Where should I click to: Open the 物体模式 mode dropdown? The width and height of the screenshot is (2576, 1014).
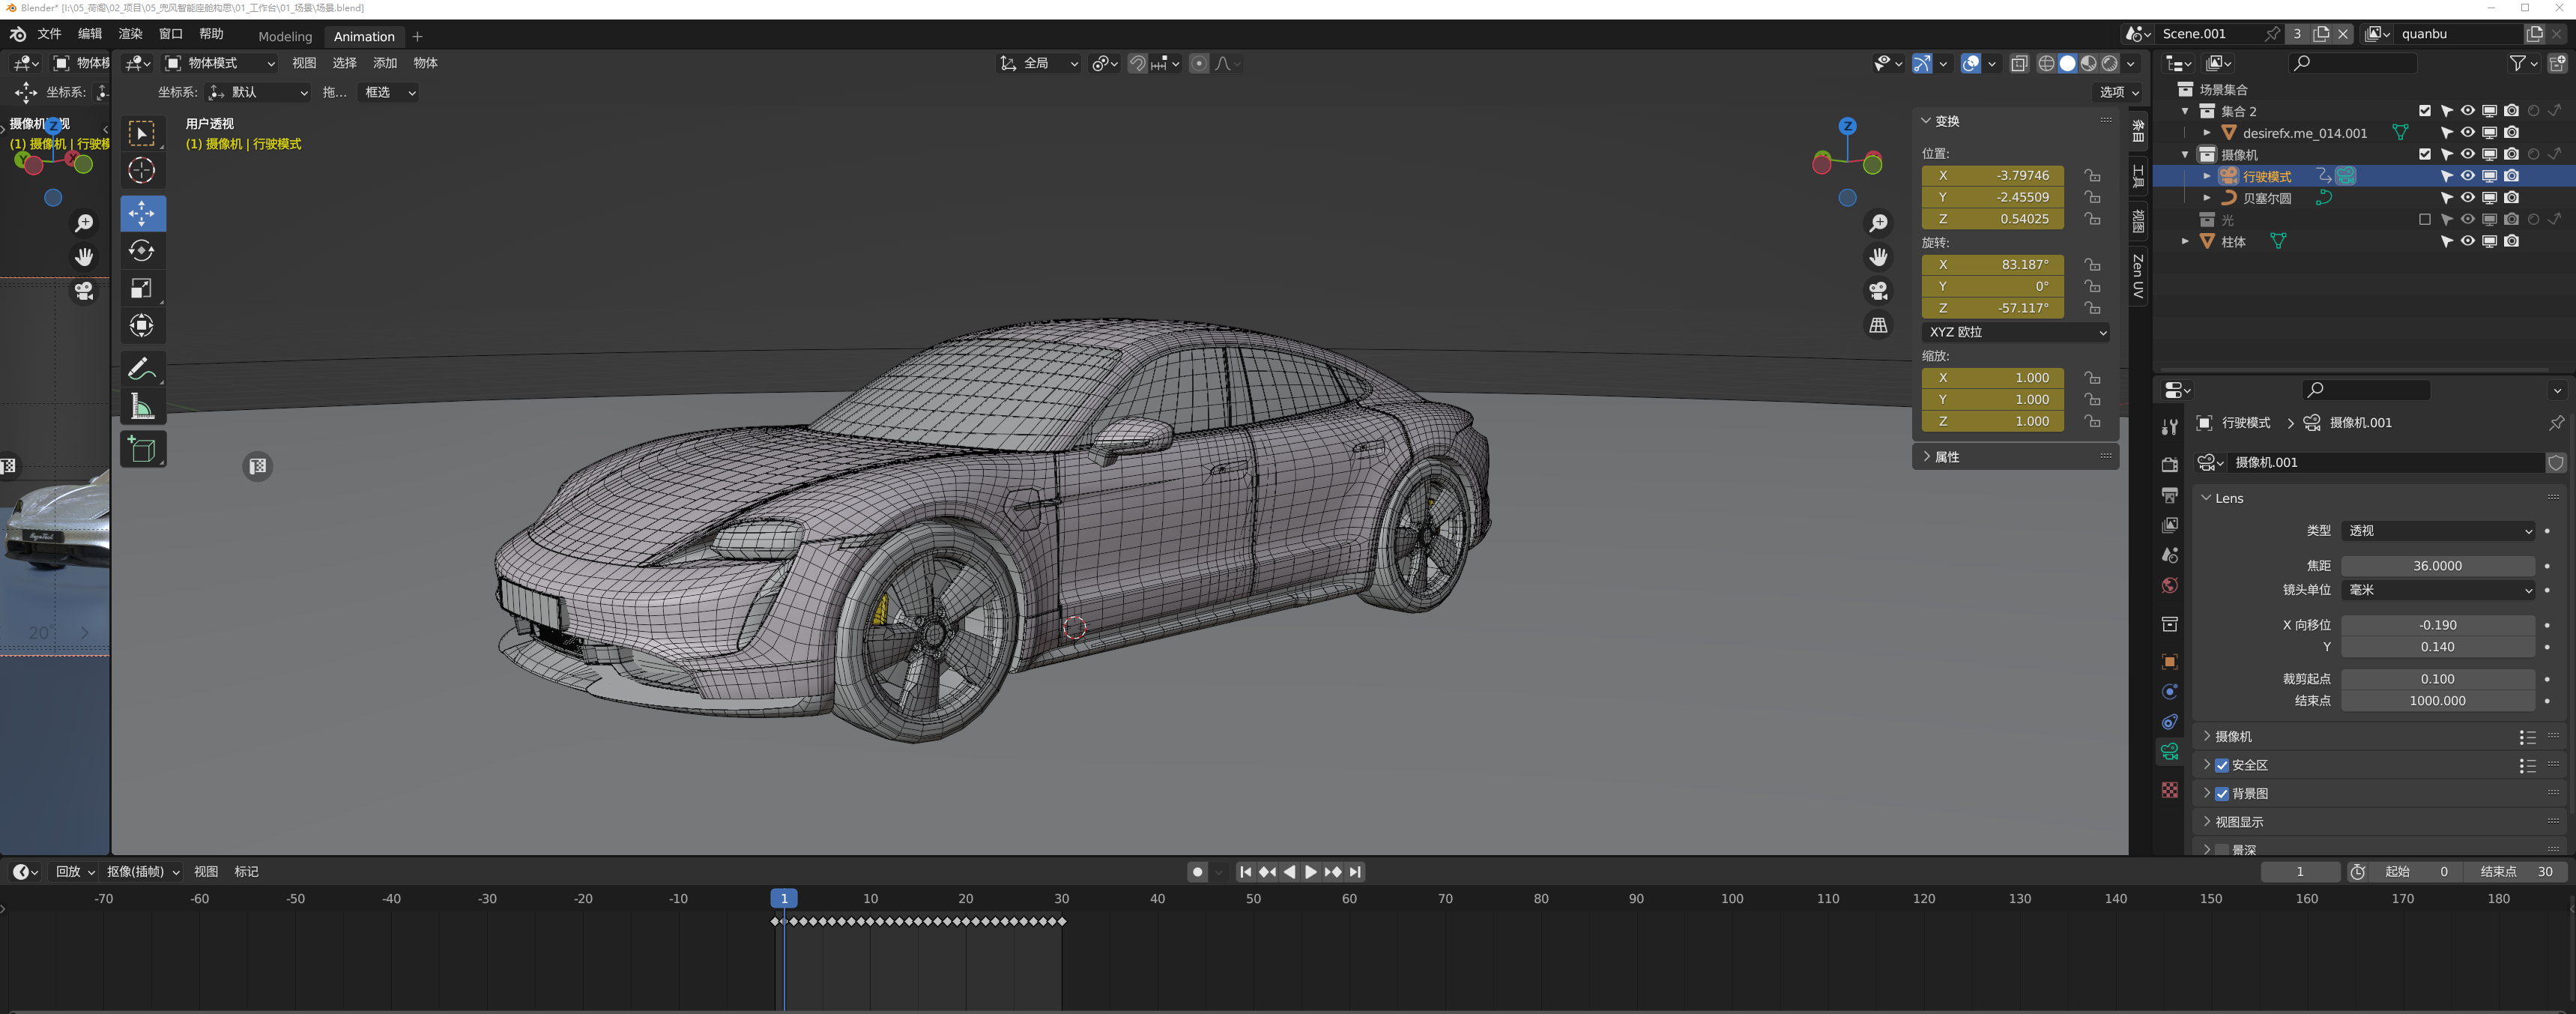(x=220, y=63)
